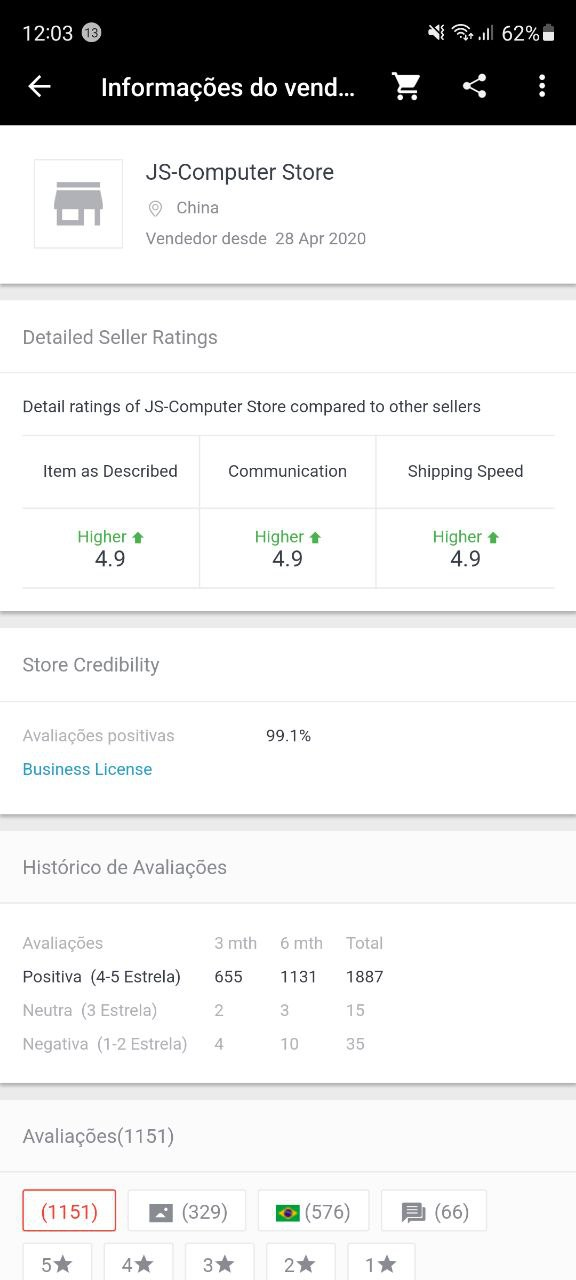Screen dimensions: 576x1280
Task: Open the Business License link
Action: (87, 769)
